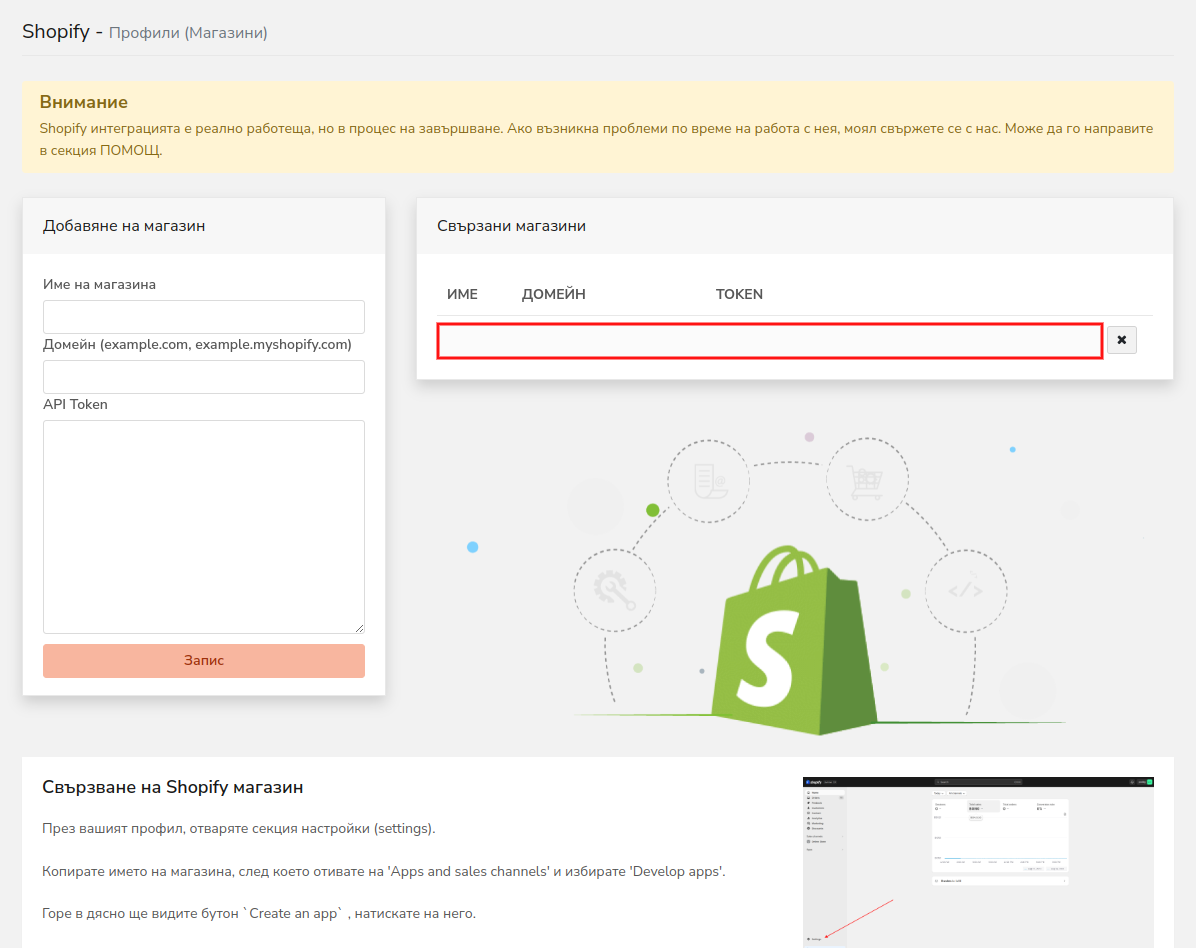Open the Shopify settings tutorial thumbnail
Image resolution: width=1196 pixels, height=948 pixels.
click(978, 862)
